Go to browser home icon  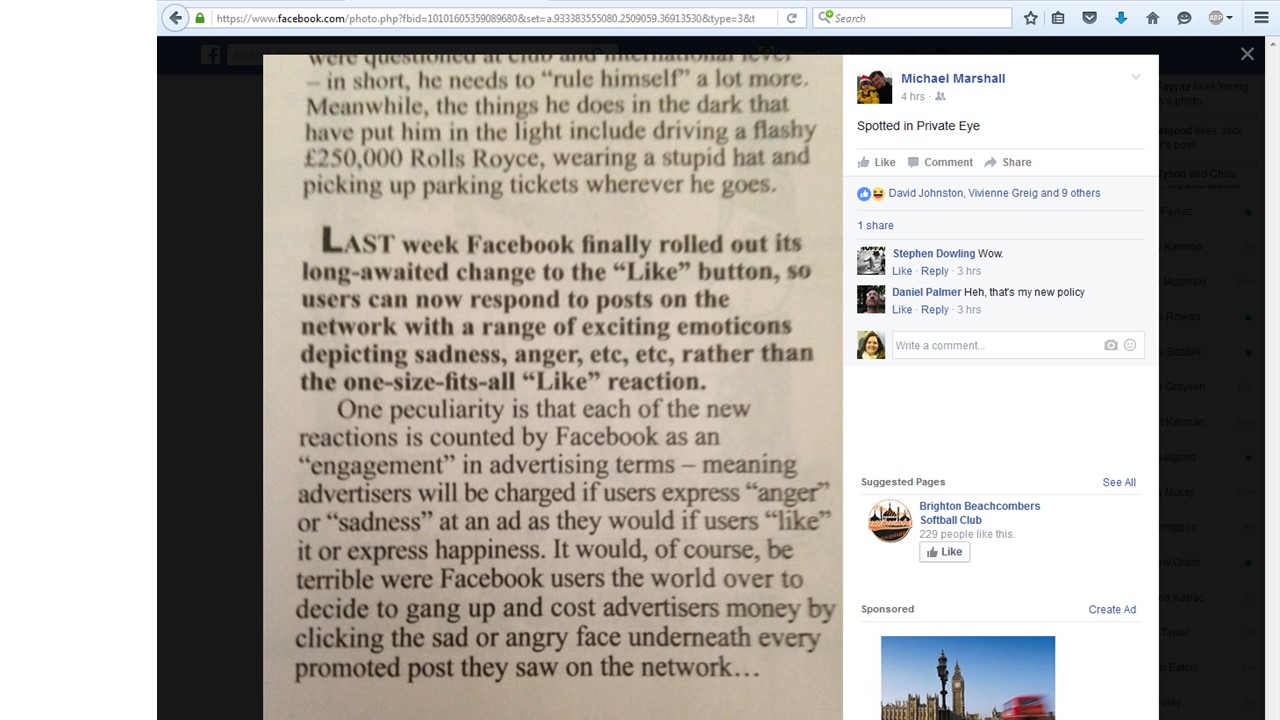pyautogui.click(x=1152, y=18)
